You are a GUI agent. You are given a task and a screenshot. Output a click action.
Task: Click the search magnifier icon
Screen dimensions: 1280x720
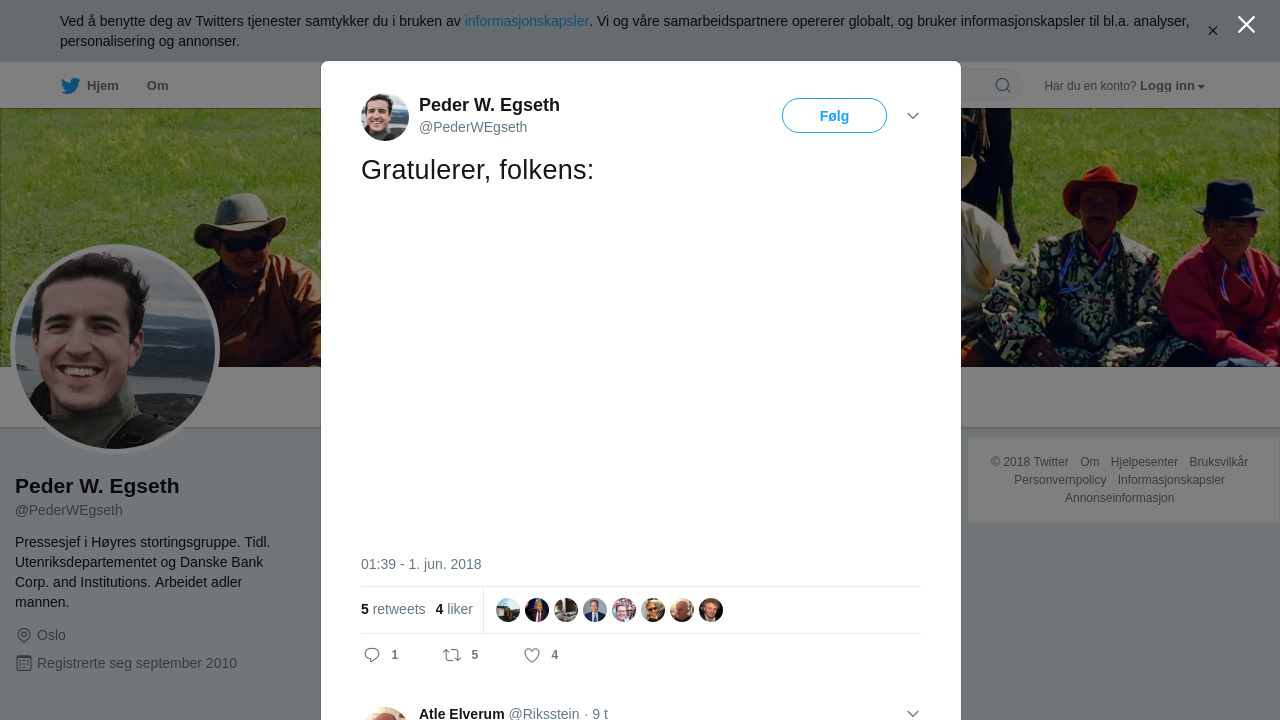1002,86
